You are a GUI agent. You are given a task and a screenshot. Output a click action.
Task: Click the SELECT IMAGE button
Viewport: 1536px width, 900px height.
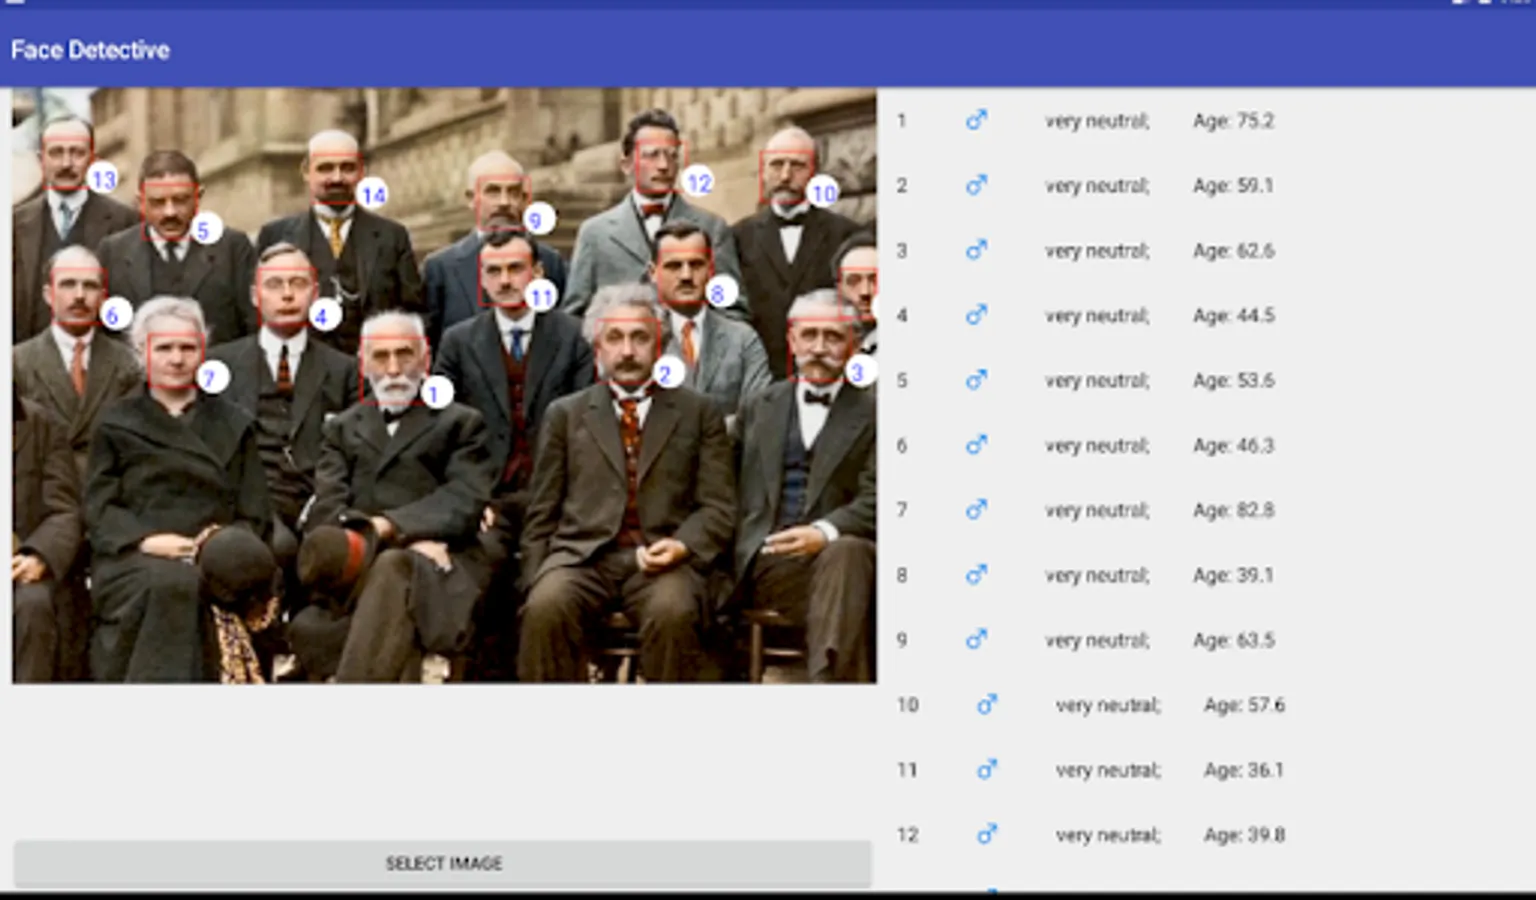[x=443, y=863]
